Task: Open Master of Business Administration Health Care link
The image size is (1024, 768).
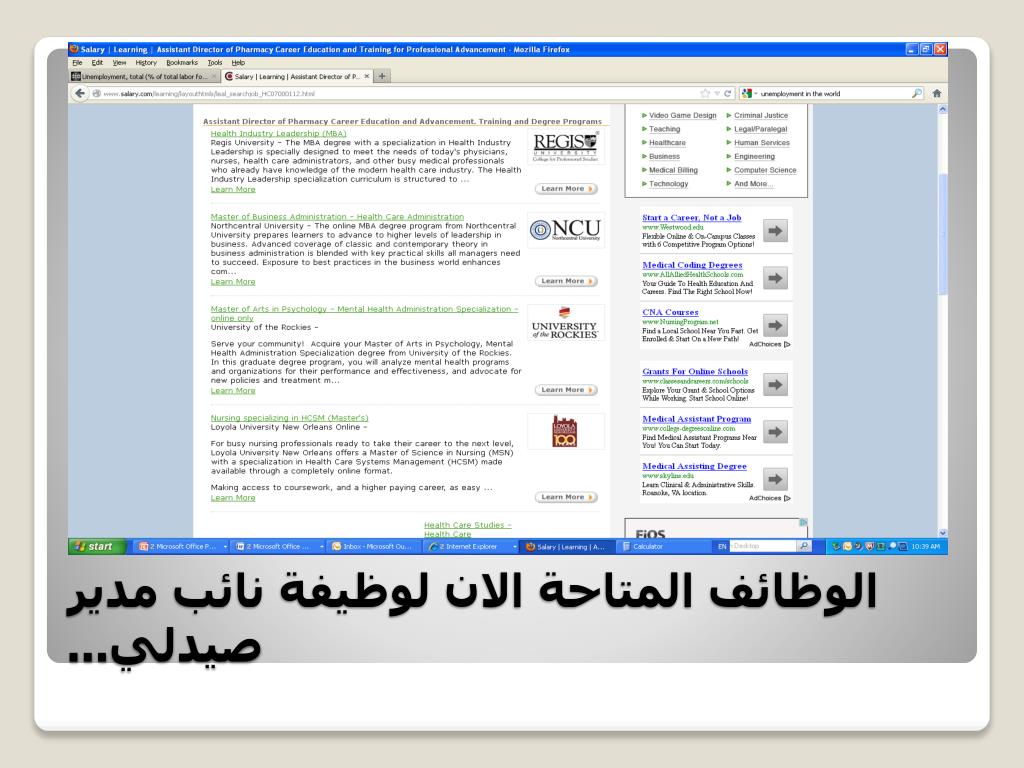Action: (337, 217)
